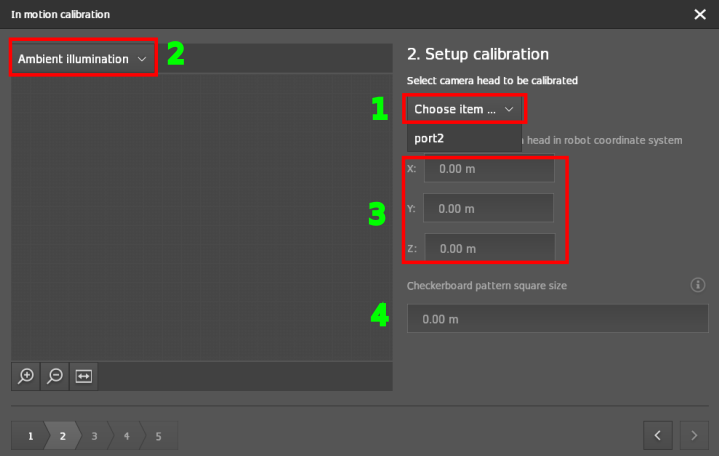
Task: Jump to step 1 in the wizard
Action: [30, 436]
